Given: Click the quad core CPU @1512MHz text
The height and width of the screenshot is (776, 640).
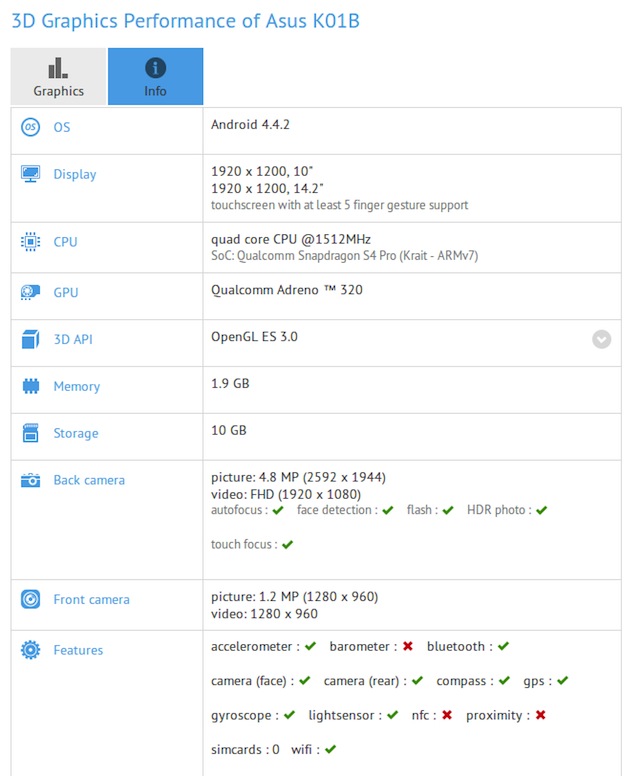Looking at the screenshot, I should pyautogui.click(x=291, y=240).
